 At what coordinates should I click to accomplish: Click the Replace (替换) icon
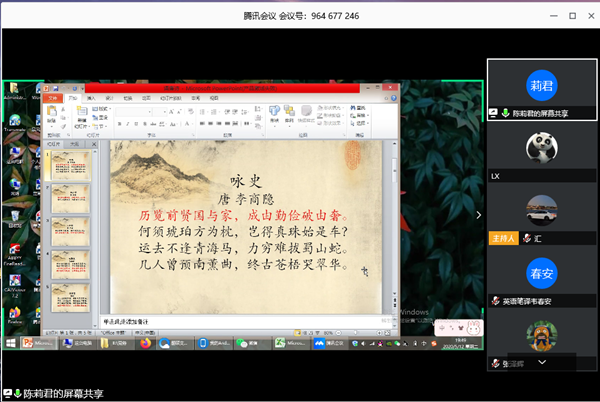point(358,116)
